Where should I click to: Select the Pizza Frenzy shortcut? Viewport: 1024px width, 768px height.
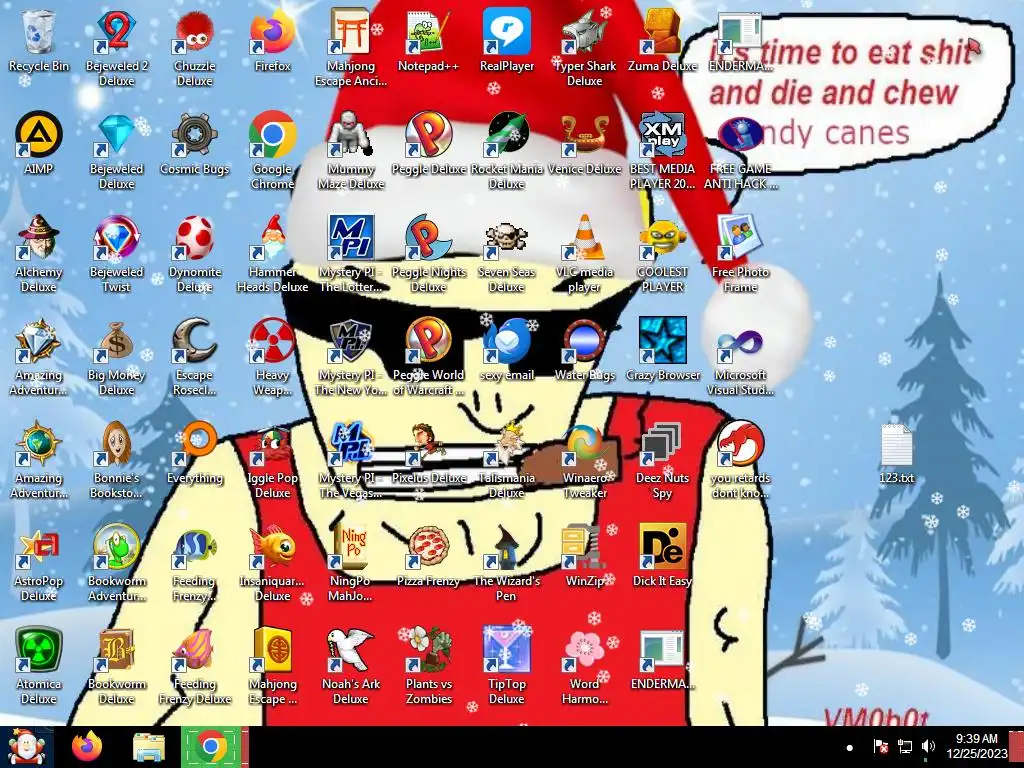click(428, 555)
